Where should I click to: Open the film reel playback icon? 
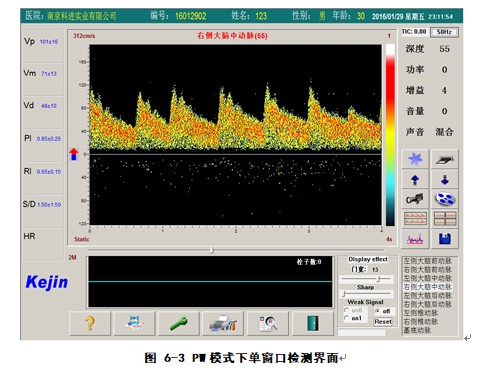point(445,199)
